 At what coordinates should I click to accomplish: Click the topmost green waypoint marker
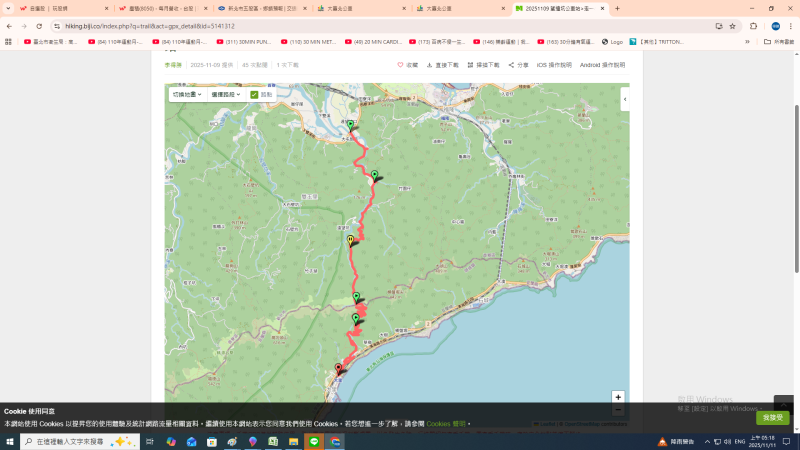[x=350, y=124]
